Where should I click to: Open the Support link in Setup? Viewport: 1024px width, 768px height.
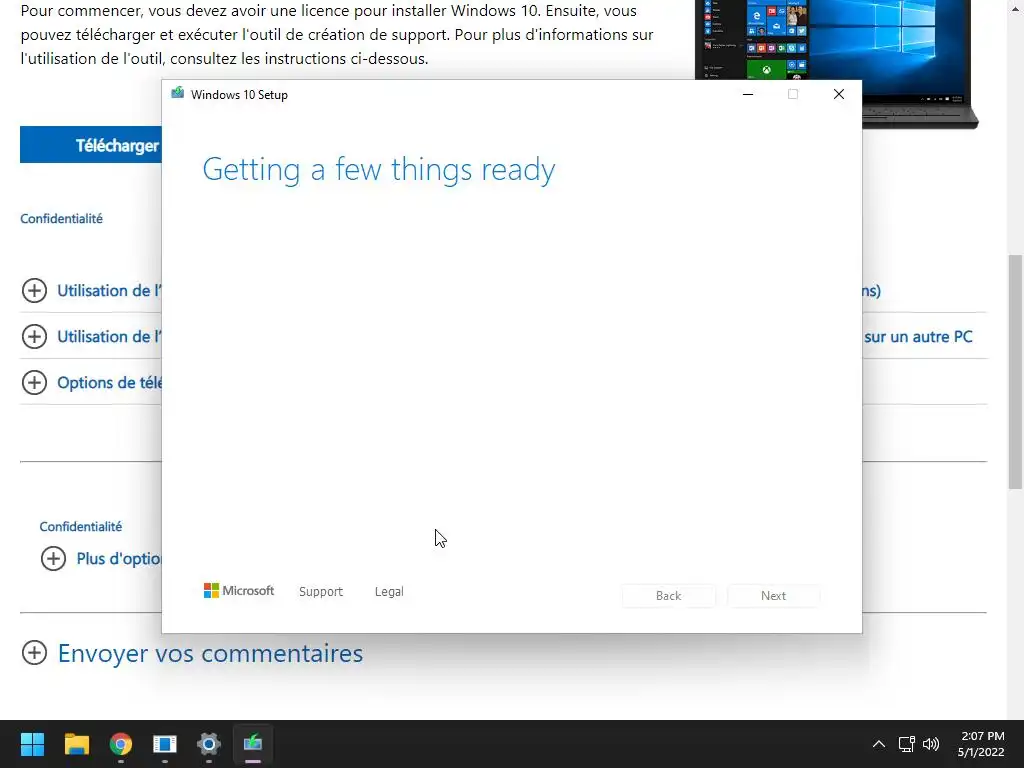click(x=321, y=591)
